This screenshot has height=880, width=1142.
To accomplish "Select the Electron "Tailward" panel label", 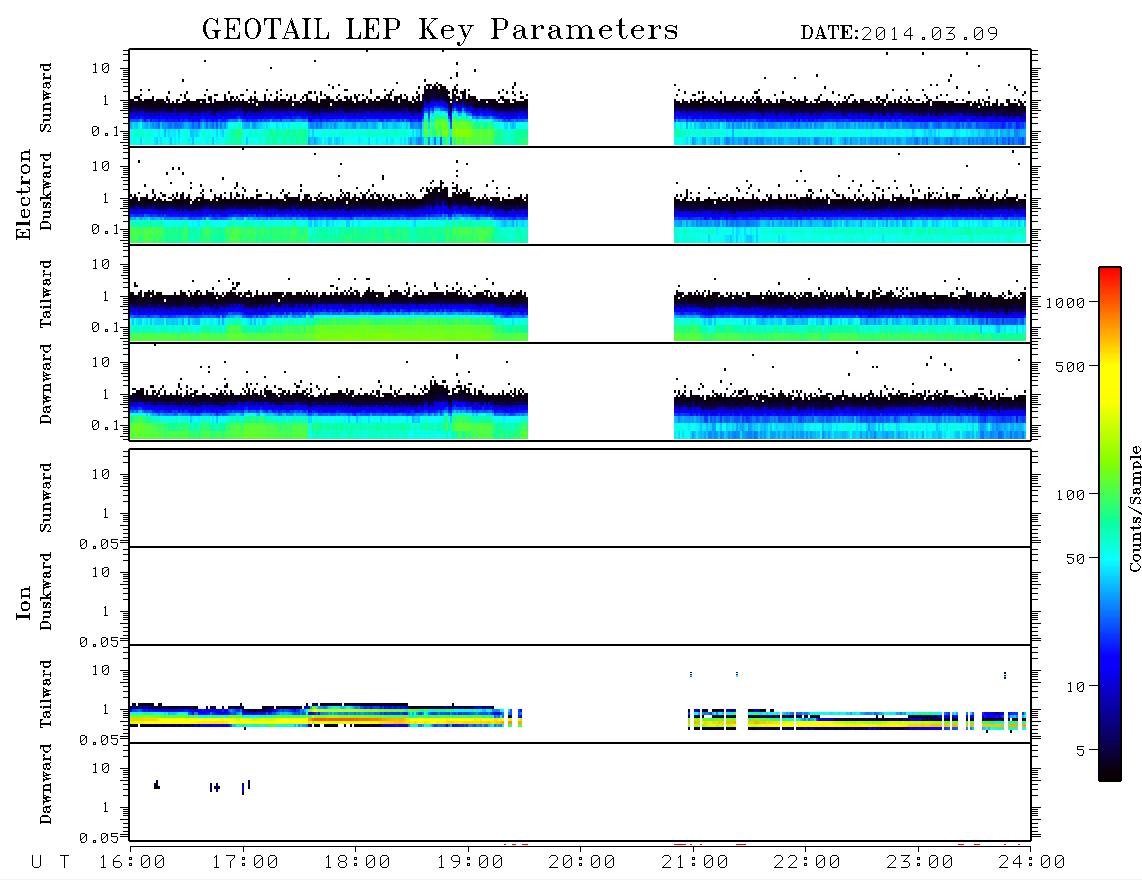I will coord(46,294).
